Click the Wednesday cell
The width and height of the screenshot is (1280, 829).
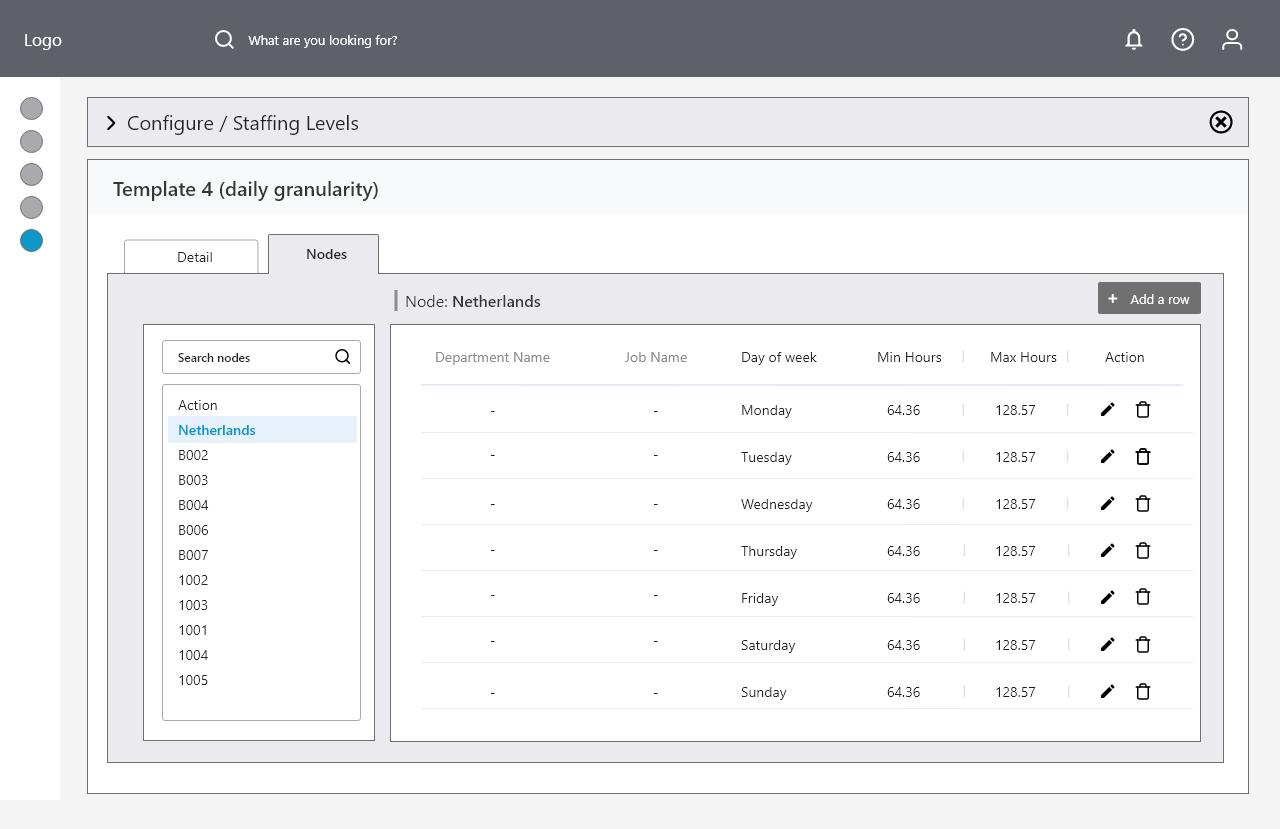(x=777, y=504)
